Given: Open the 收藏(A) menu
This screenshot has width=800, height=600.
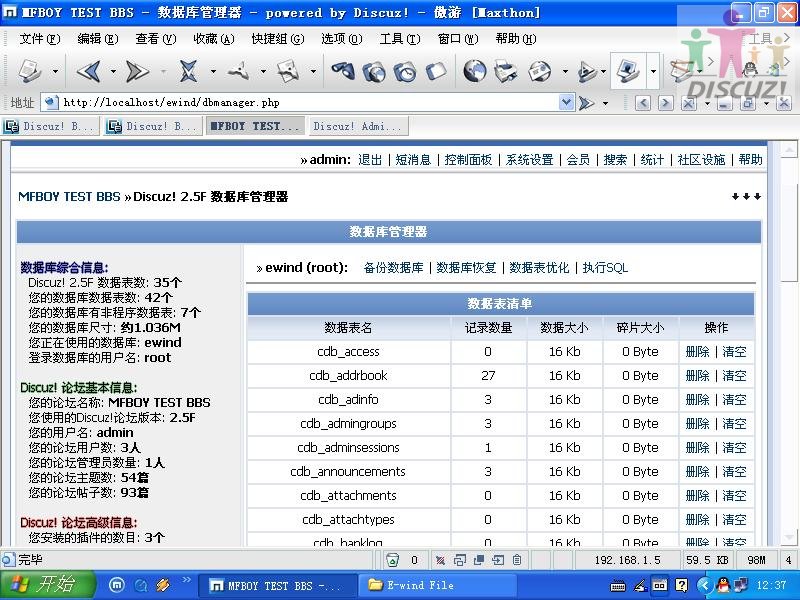Looking at the screenshot, I should pos(214,39).
